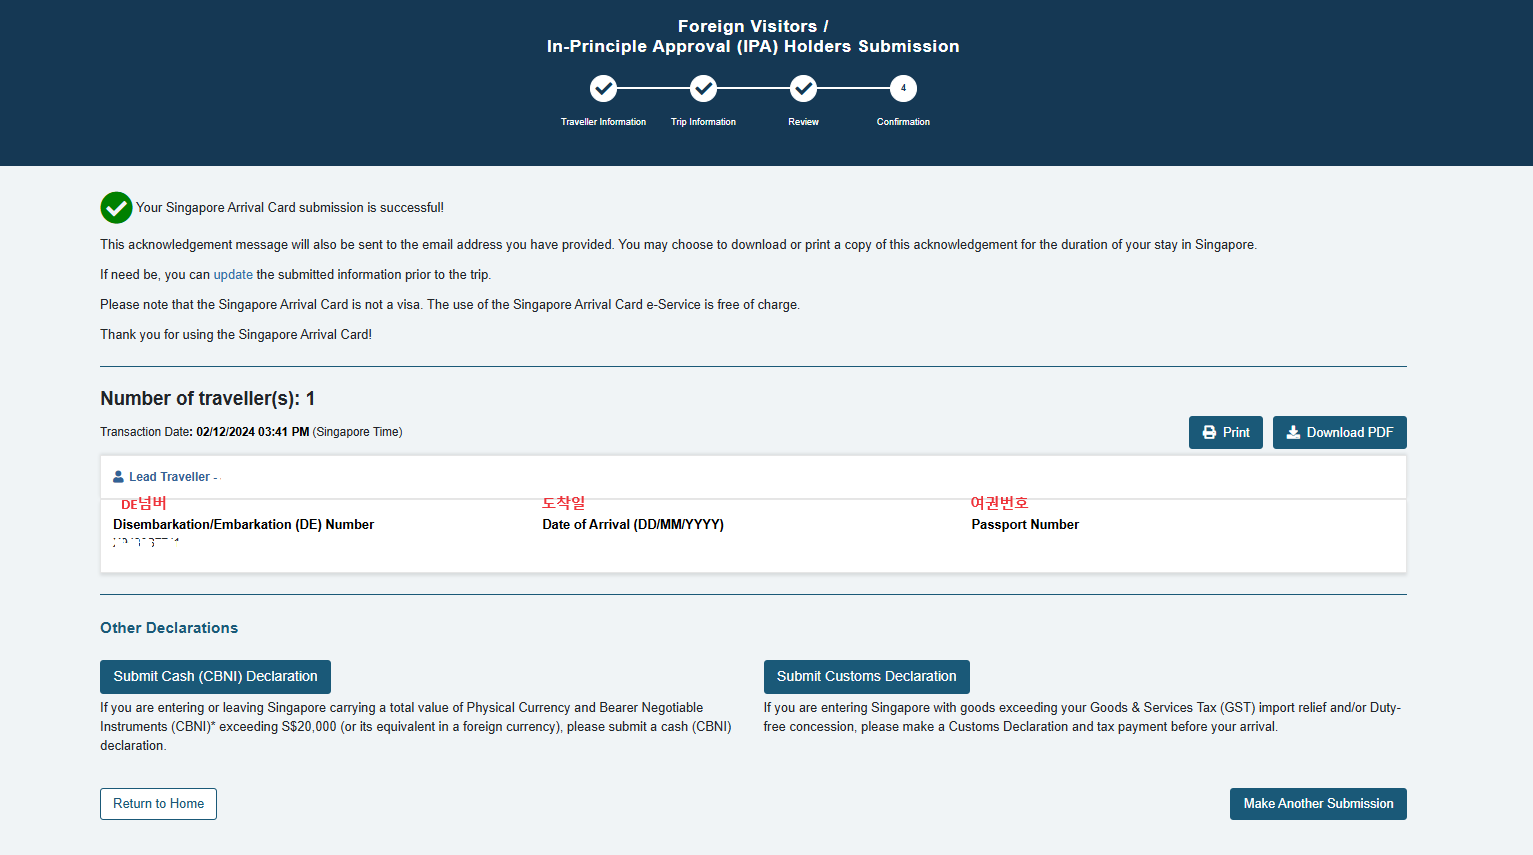The image size is (1533, 855).
Task: Open the Submit Cash (CBNI) Declaration form
Action: [215, 677]
